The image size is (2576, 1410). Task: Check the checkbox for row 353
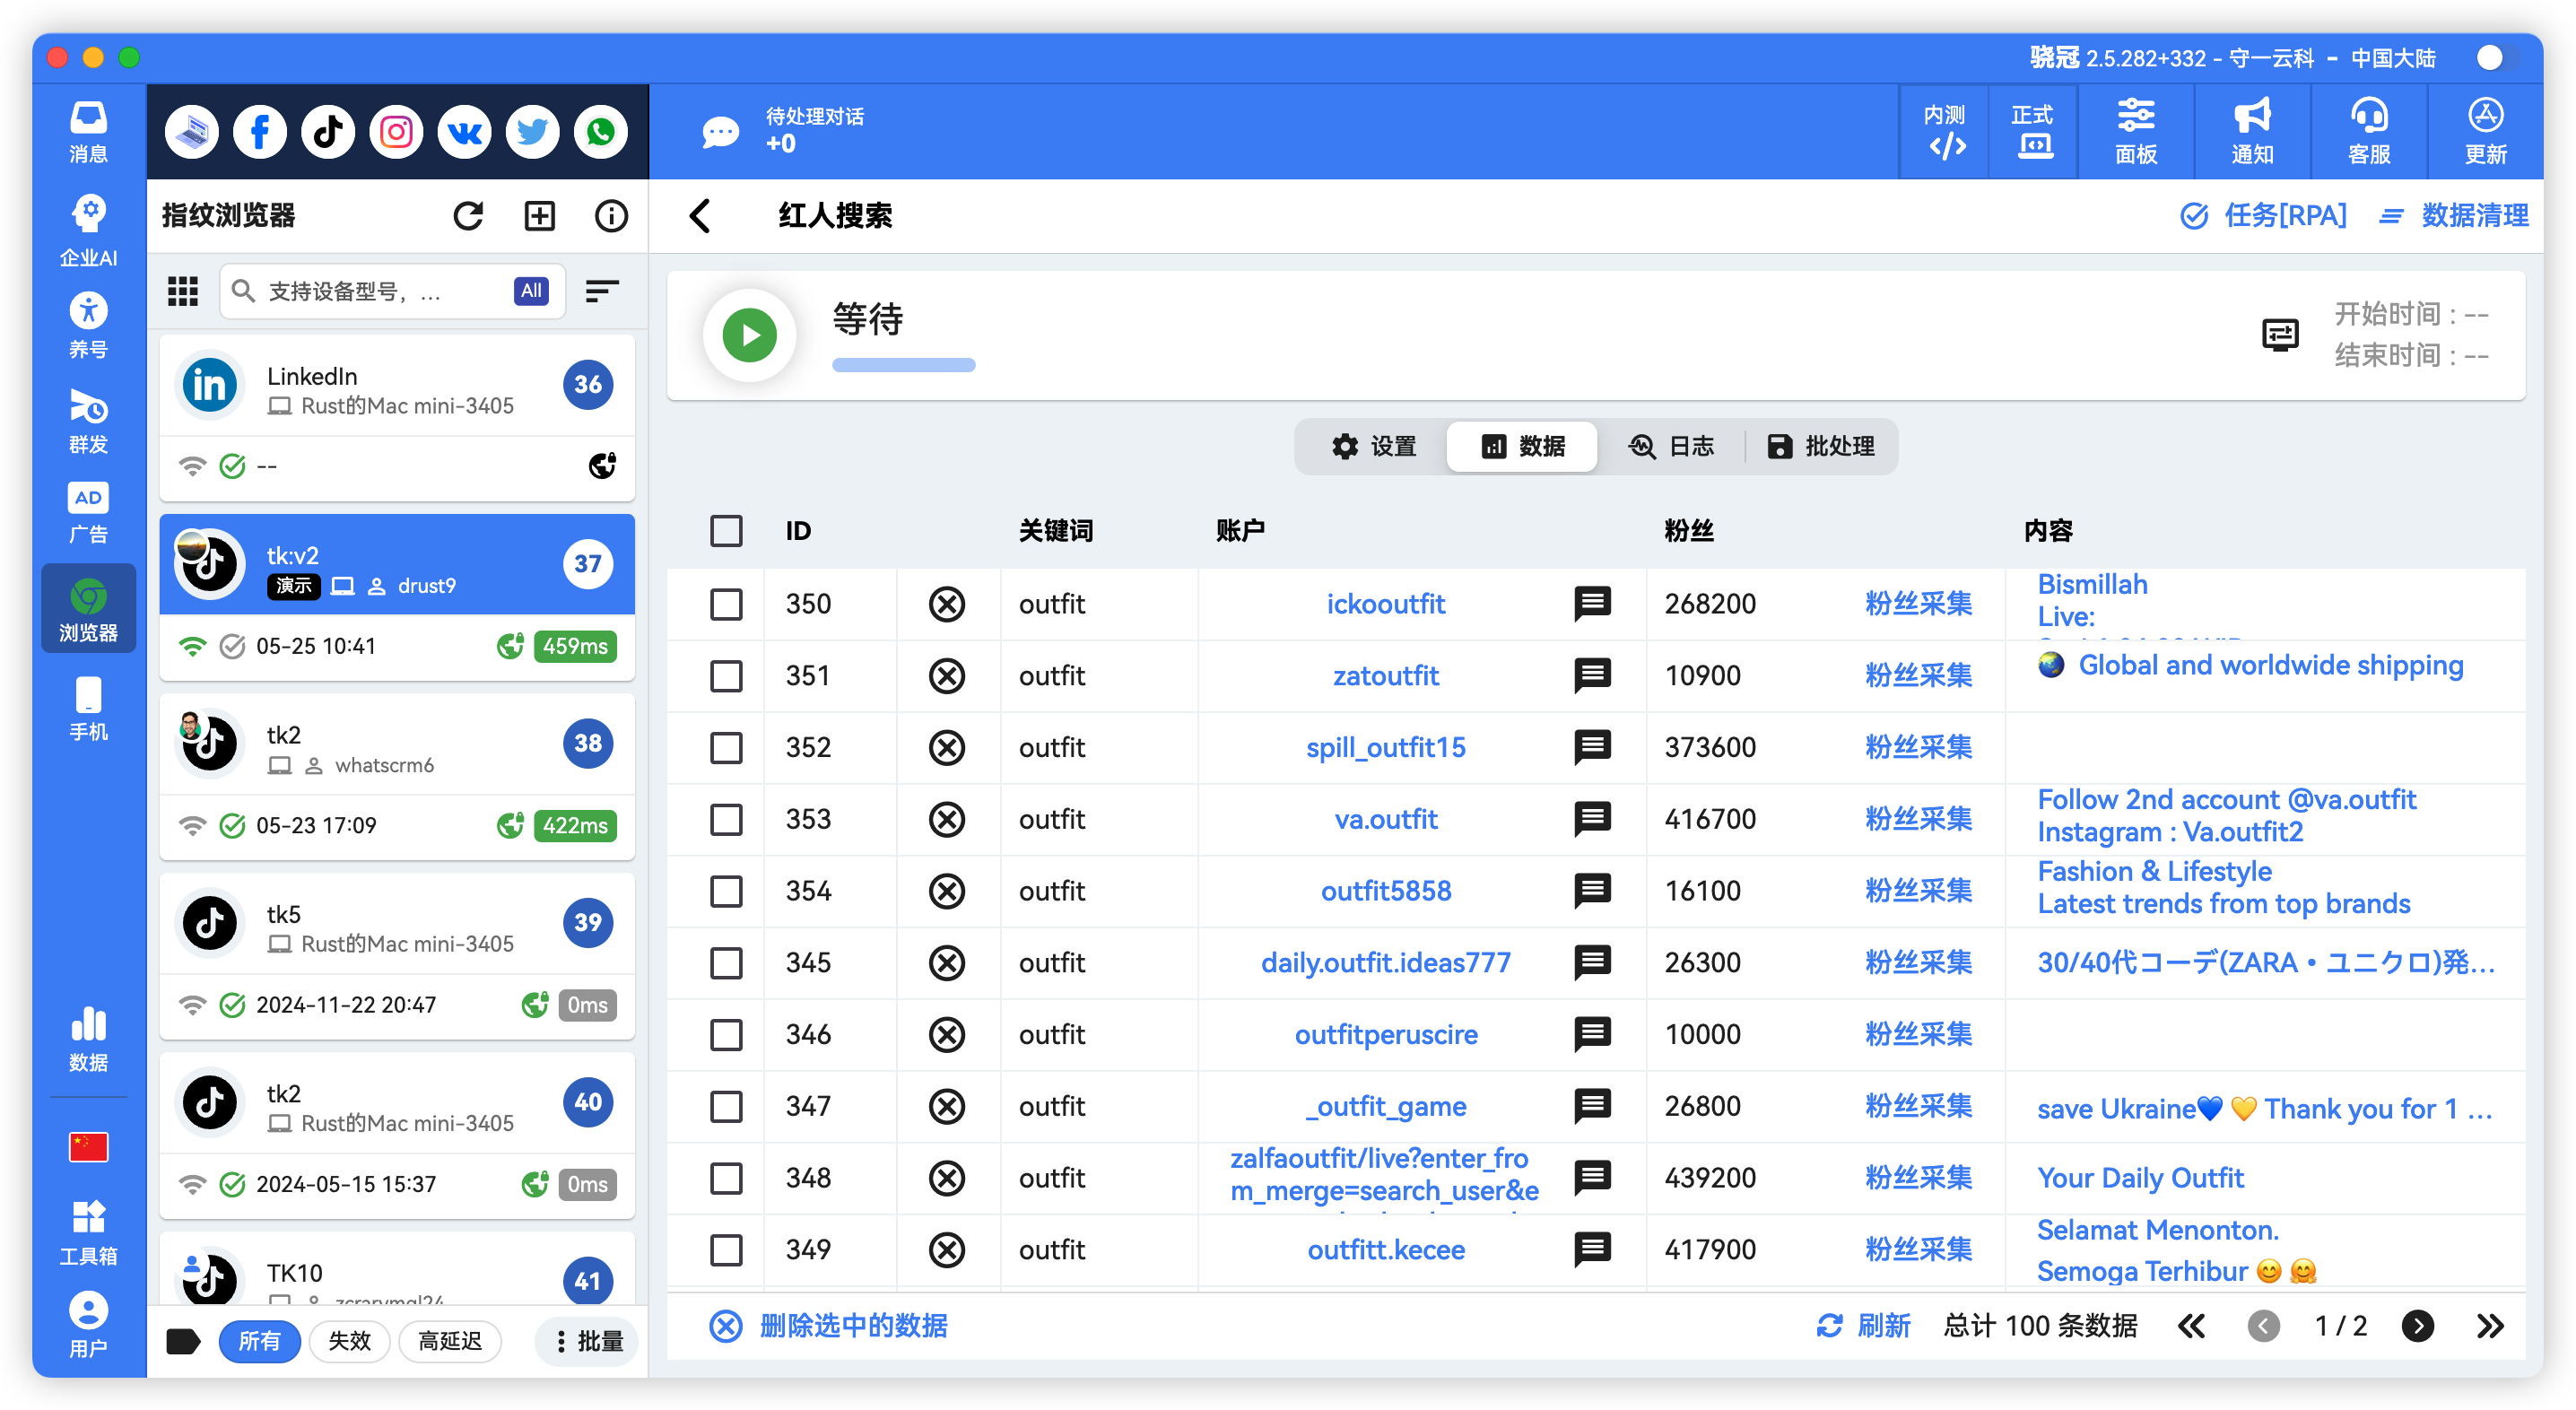(726, 819)
